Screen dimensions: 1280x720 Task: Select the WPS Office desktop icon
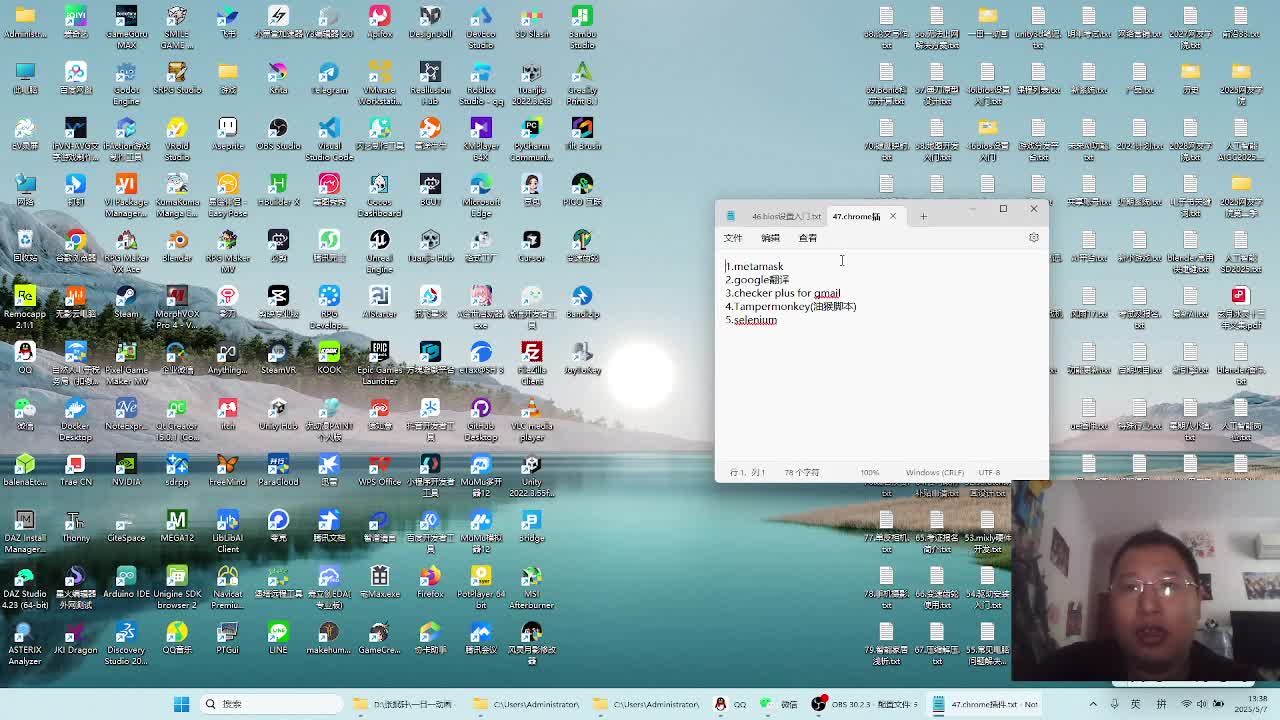click(x=380, y=471)
